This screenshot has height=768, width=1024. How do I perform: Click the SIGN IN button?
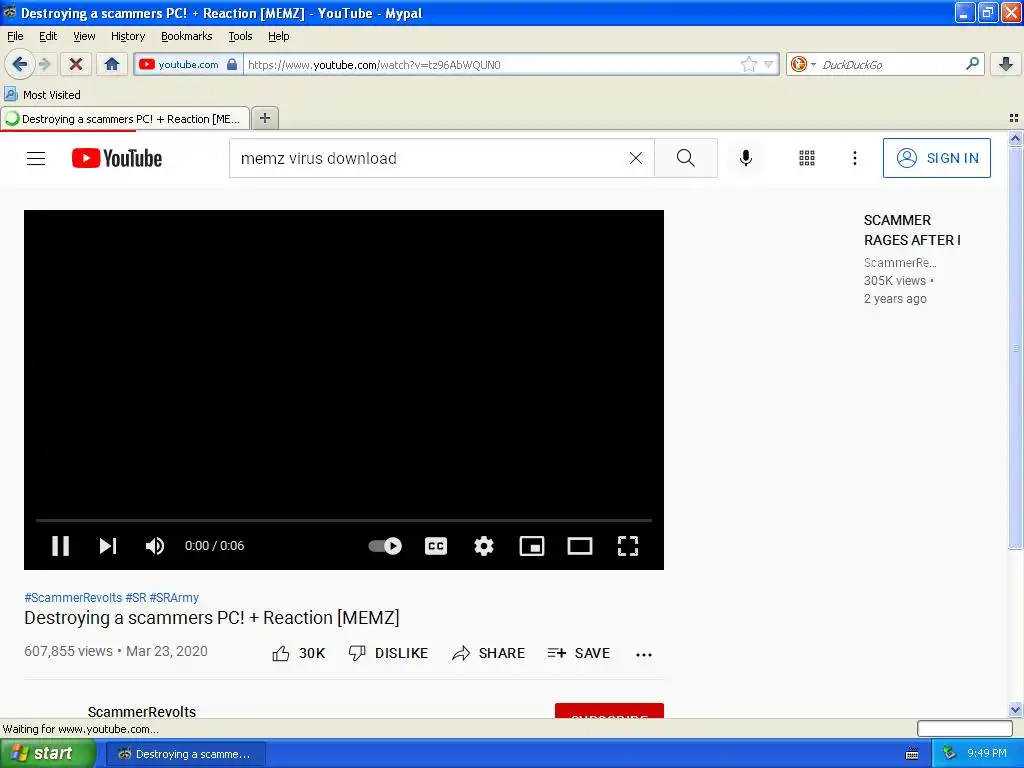coord(936,158)
